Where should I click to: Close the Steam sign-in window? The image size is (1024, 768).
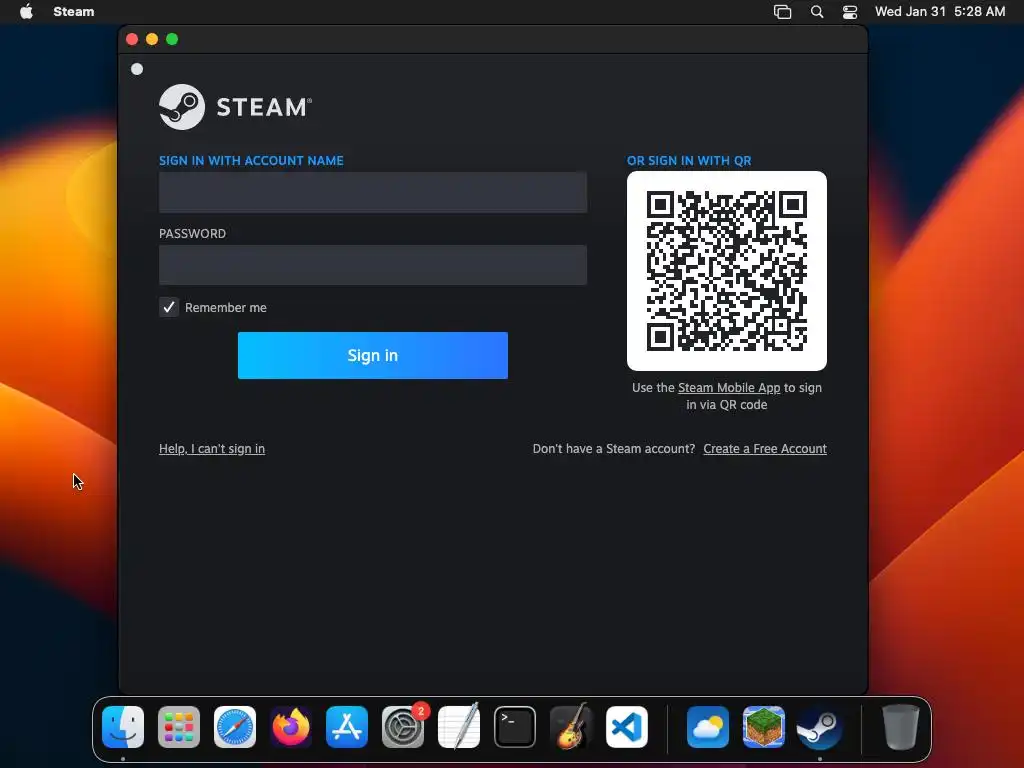point(132,39)
